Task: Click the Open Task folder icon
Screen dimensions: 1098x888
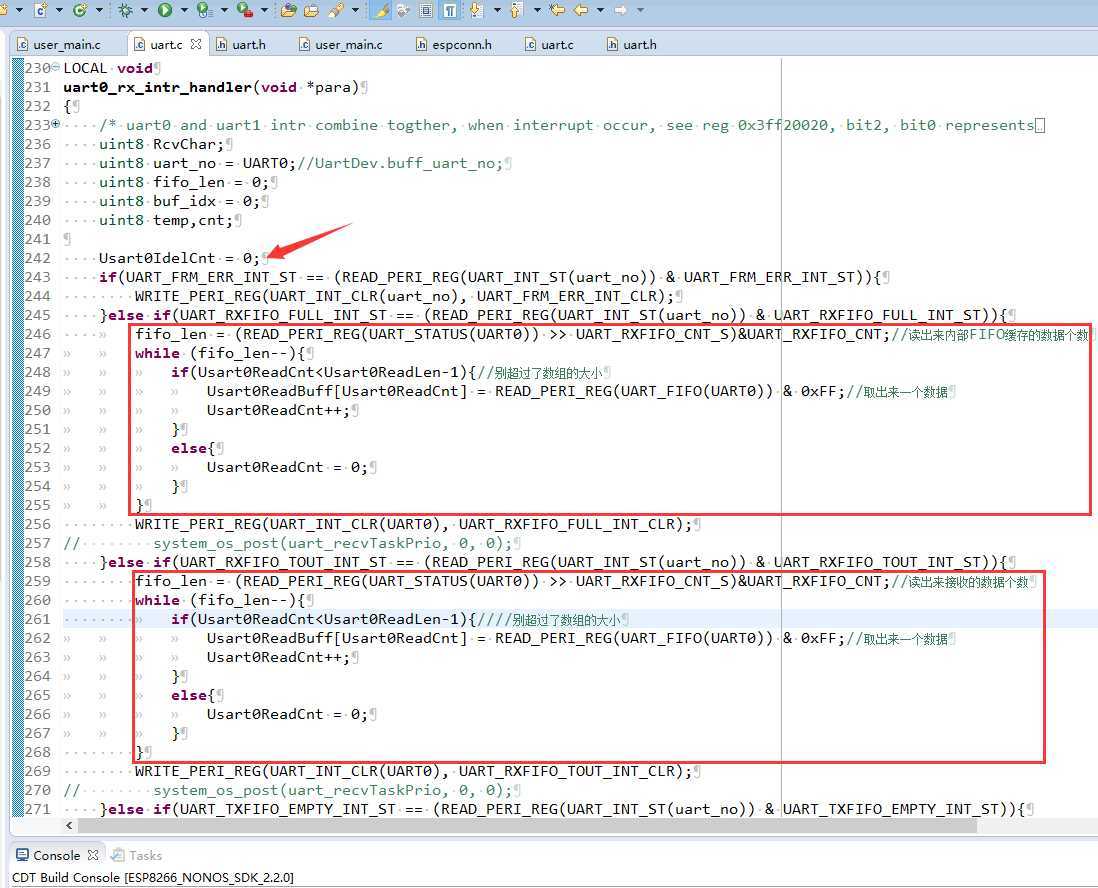Action: [312, 10]
